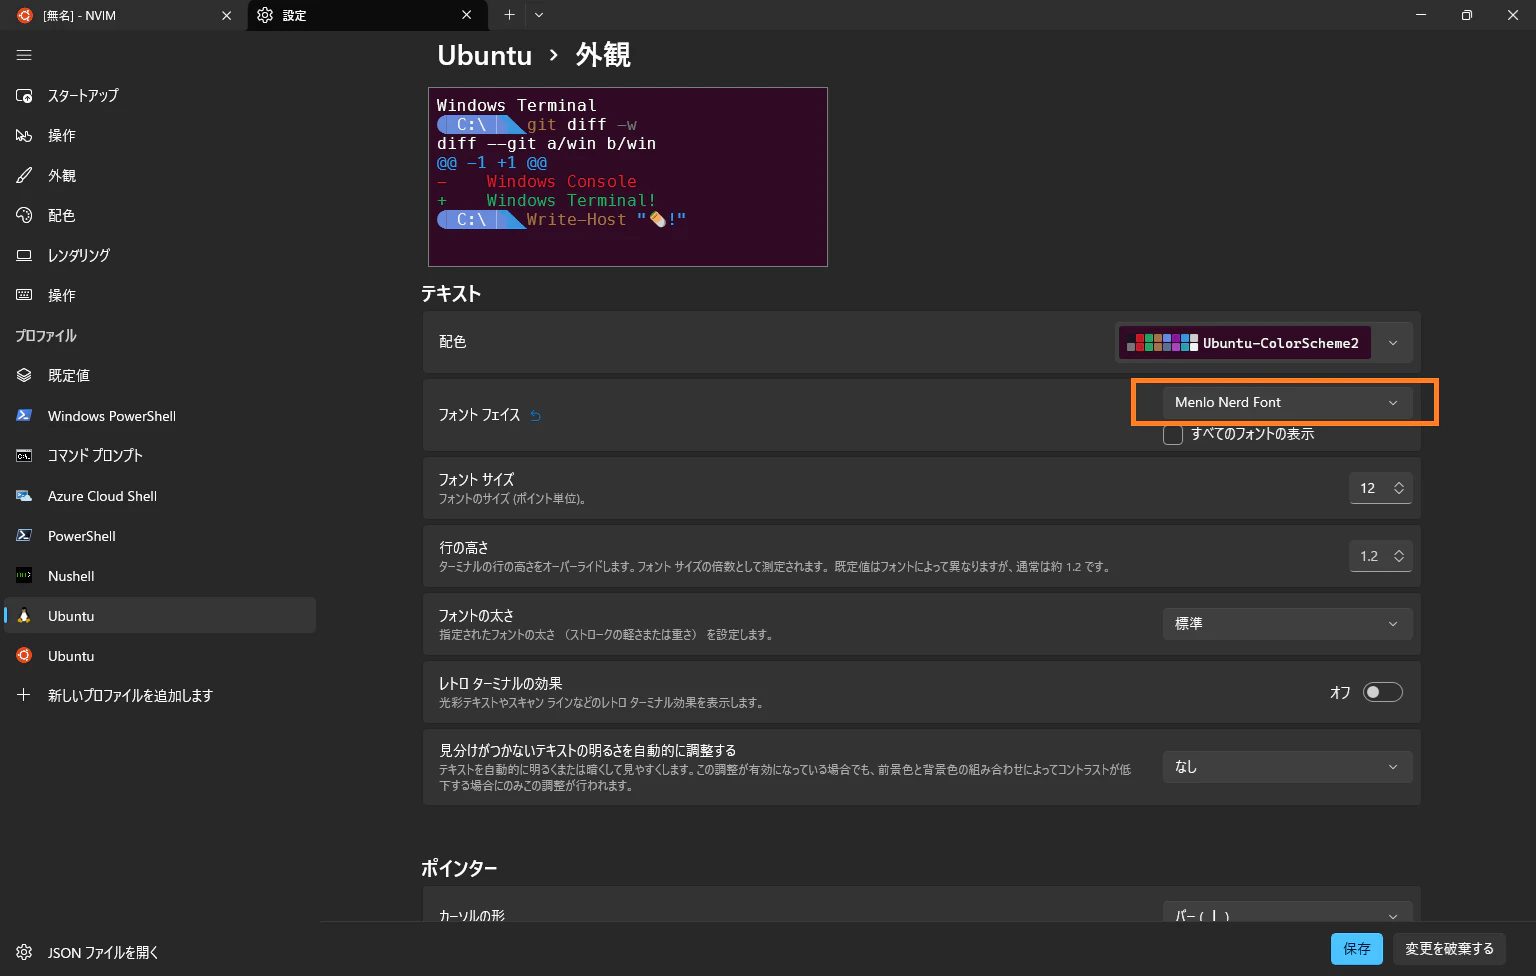Click Ubuntu in the breadcrumb
1536x976 pixels.
pos(485,55)
